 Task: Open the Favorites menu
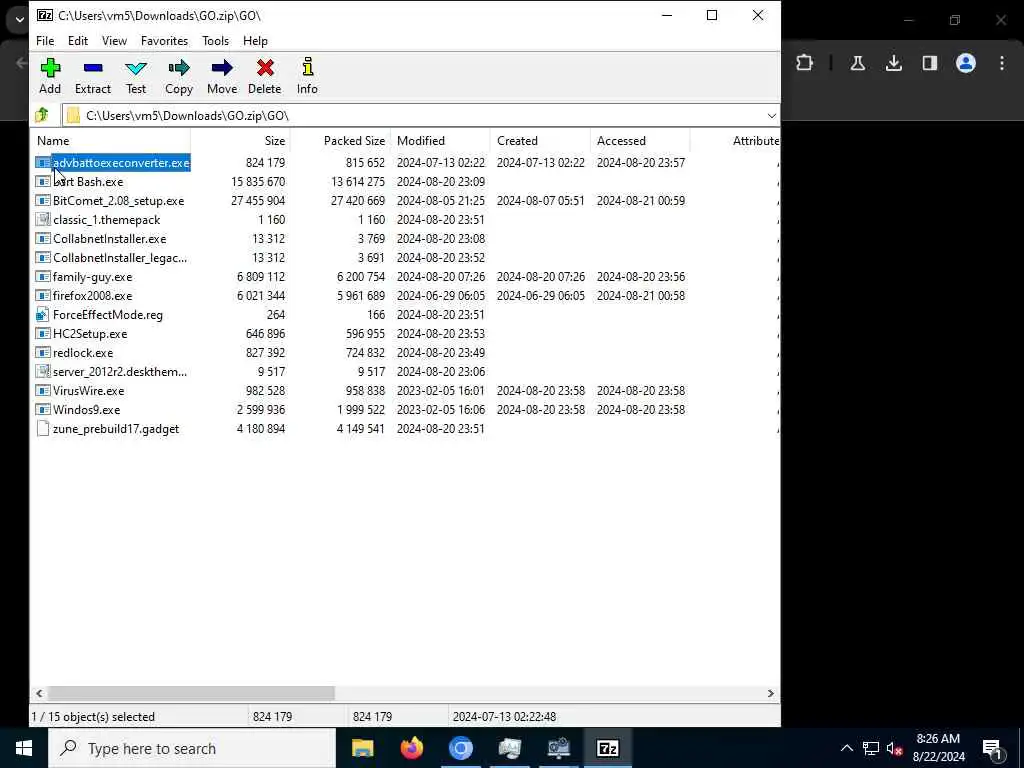[164, 40]
